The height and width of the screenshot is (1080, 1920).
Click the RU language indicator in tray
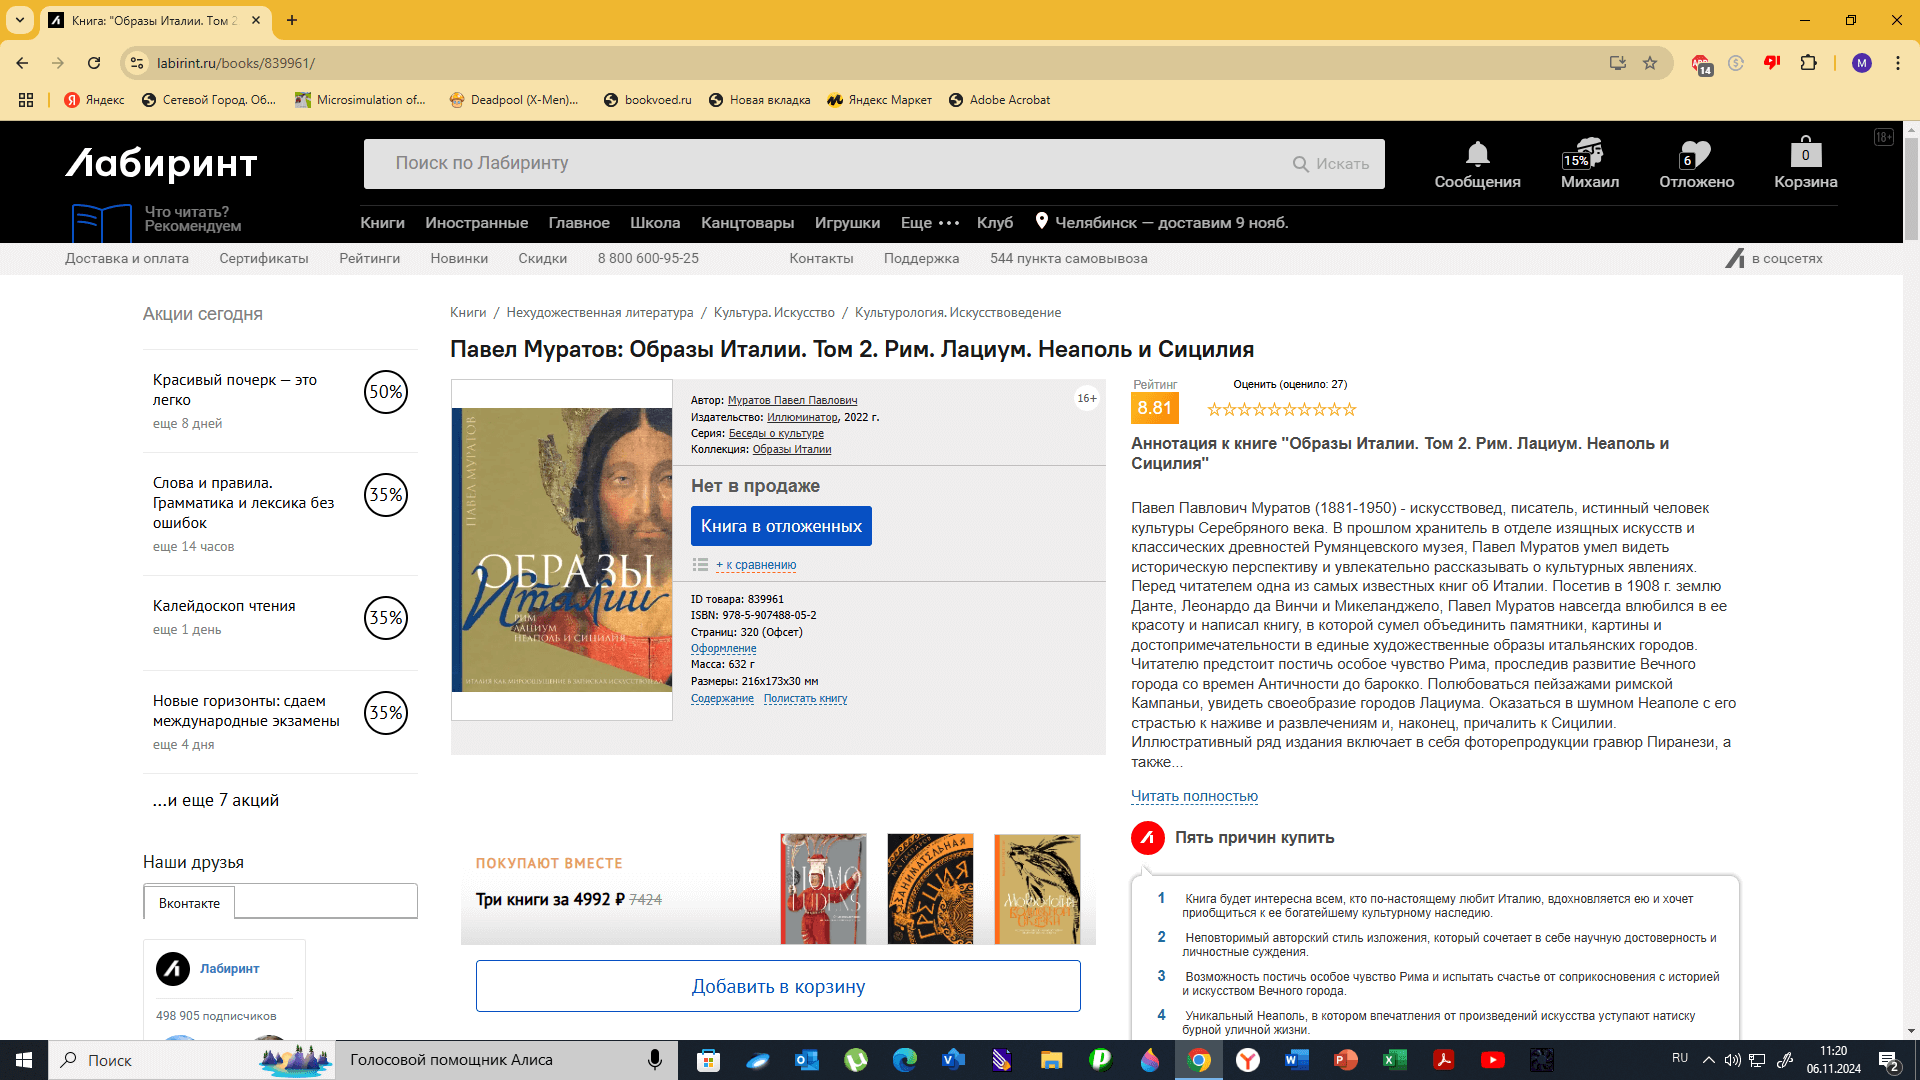click(x=1680, y=1058)
